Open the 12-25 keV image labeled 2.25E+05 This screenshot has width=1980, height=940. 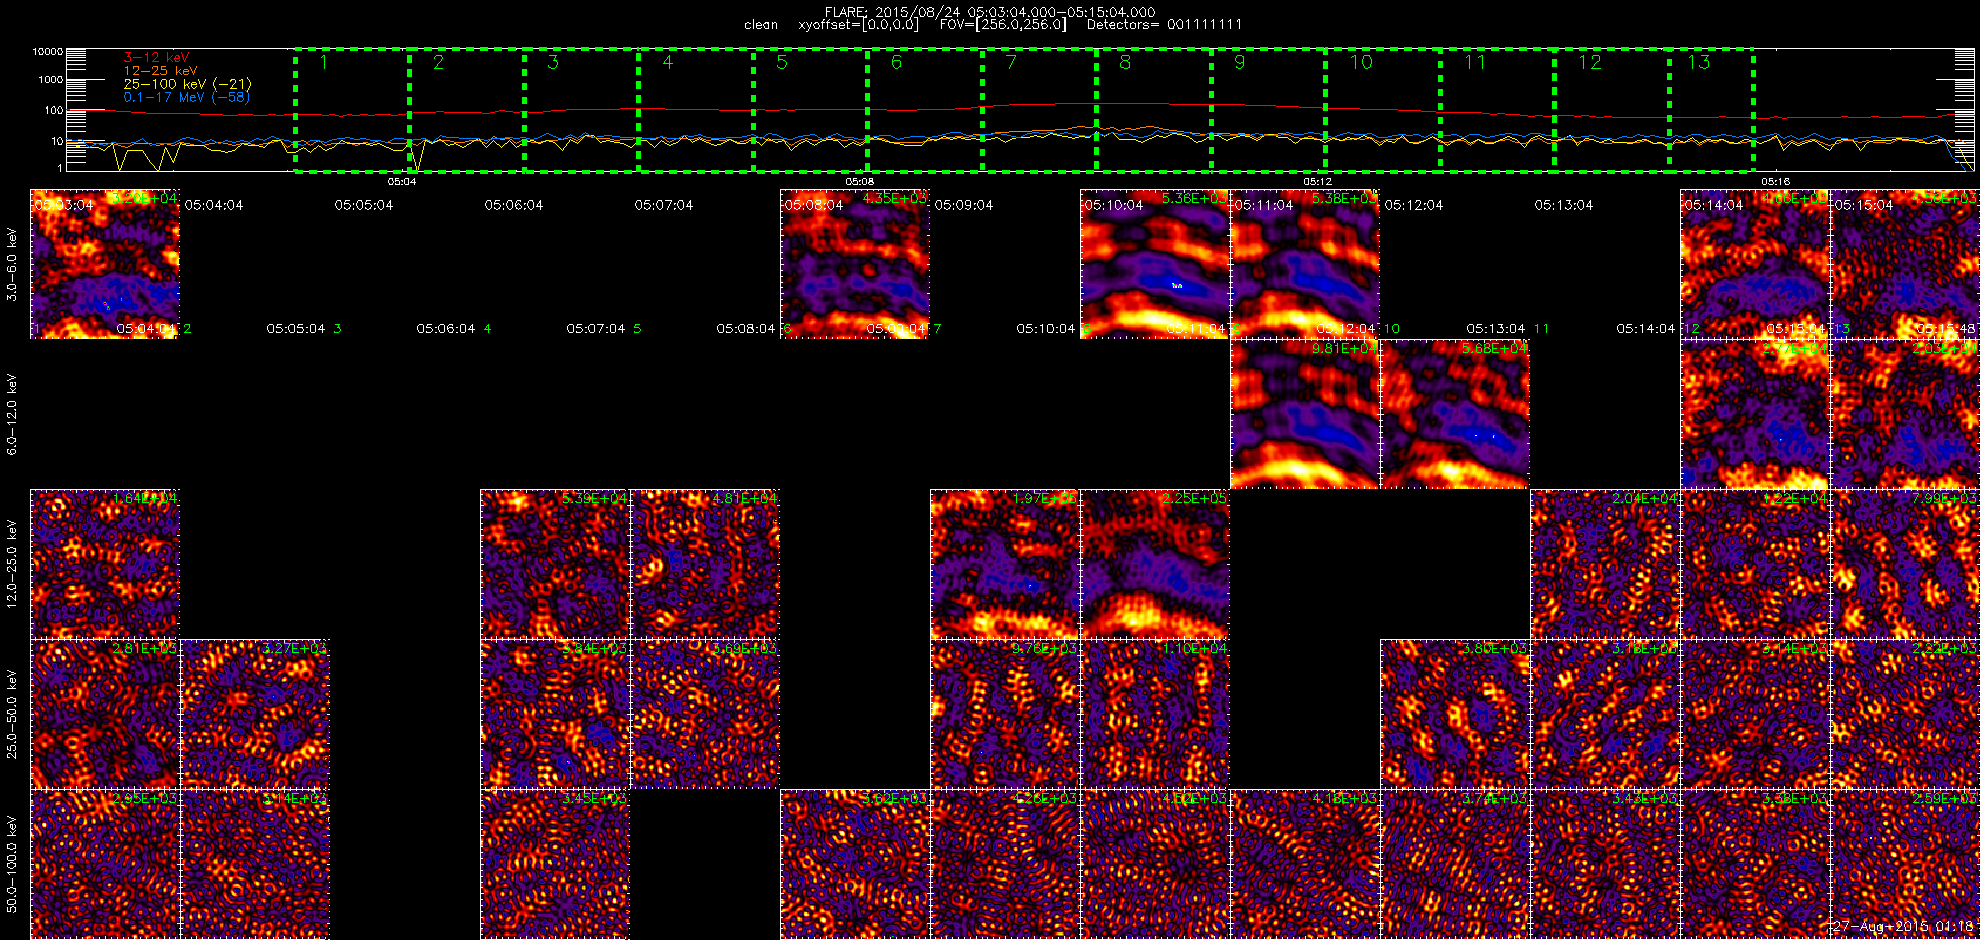tap(1155, 564)
